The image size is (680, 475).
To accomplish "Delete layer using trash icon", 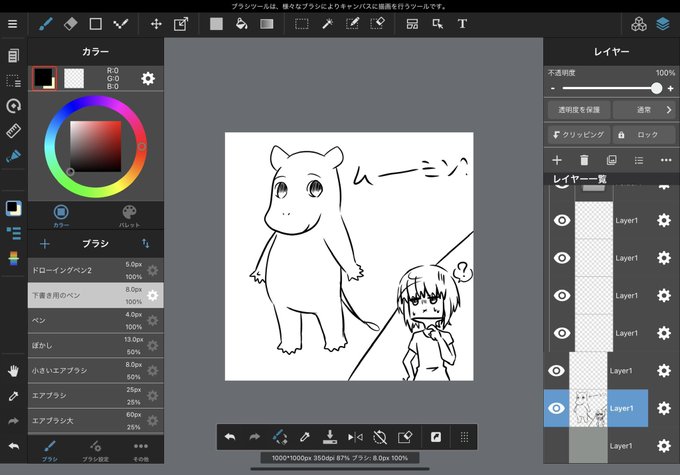I will click(584, 161).
